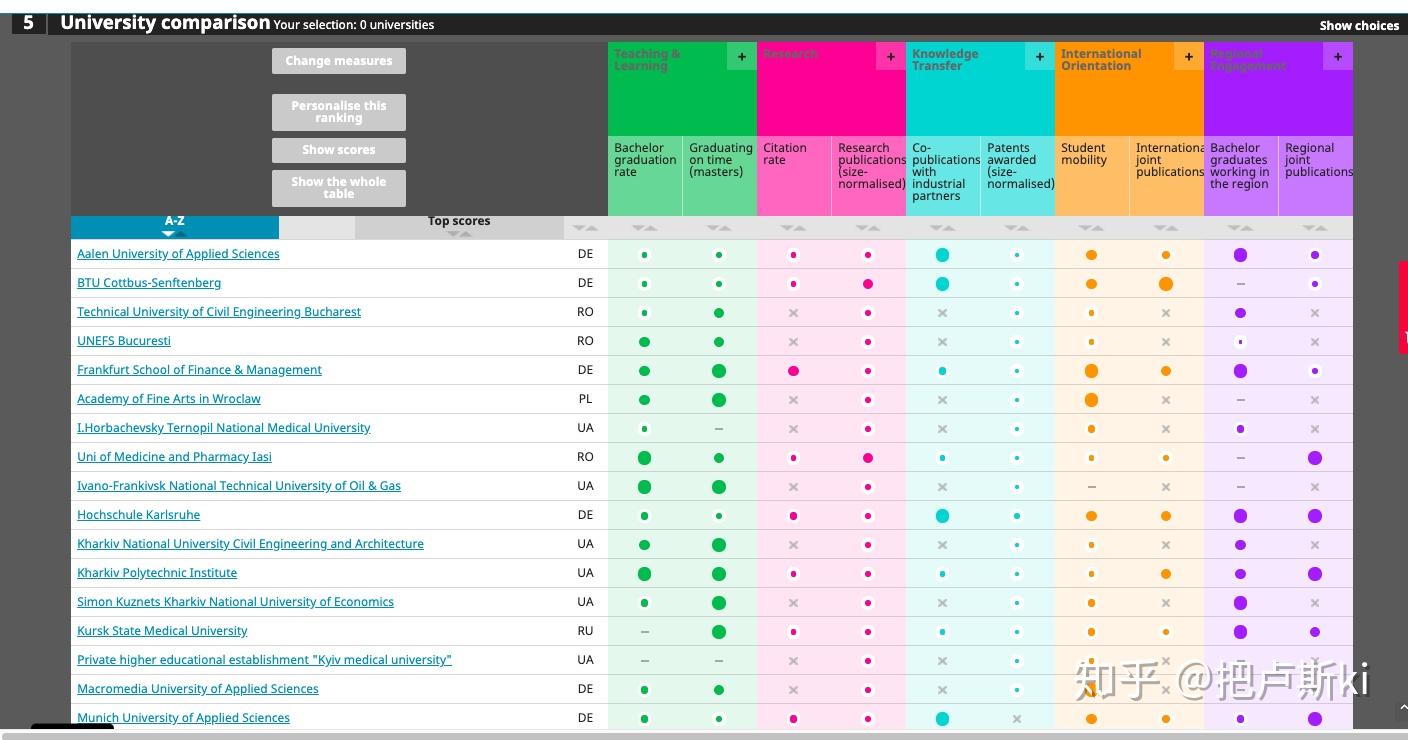Click RU country code for Kursk

pos(586,631)
